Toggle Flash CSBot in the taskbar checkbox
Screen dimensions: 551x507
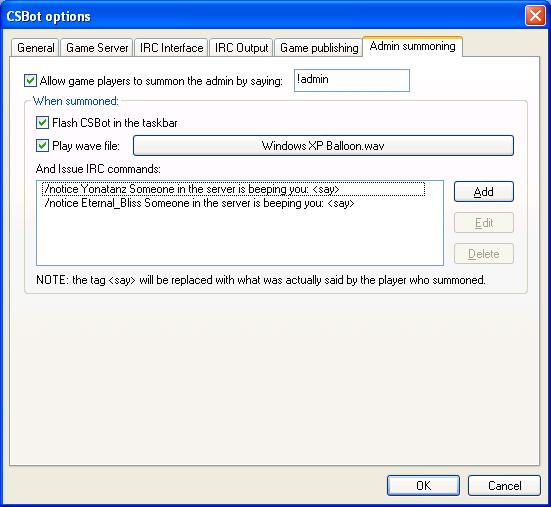coord(42,123)
